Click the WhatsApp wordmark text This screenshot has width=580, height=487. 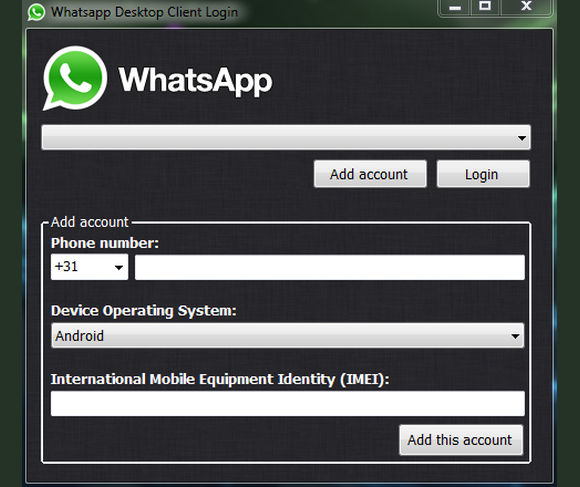point(195,81)
